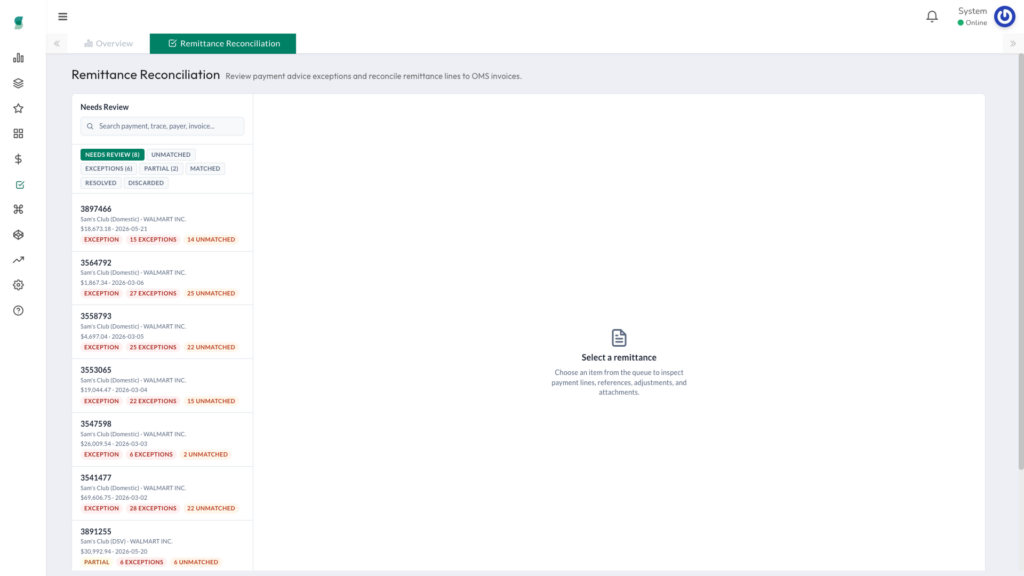Select the Remittance Reconciliation tab

click(x=223, y=43)
